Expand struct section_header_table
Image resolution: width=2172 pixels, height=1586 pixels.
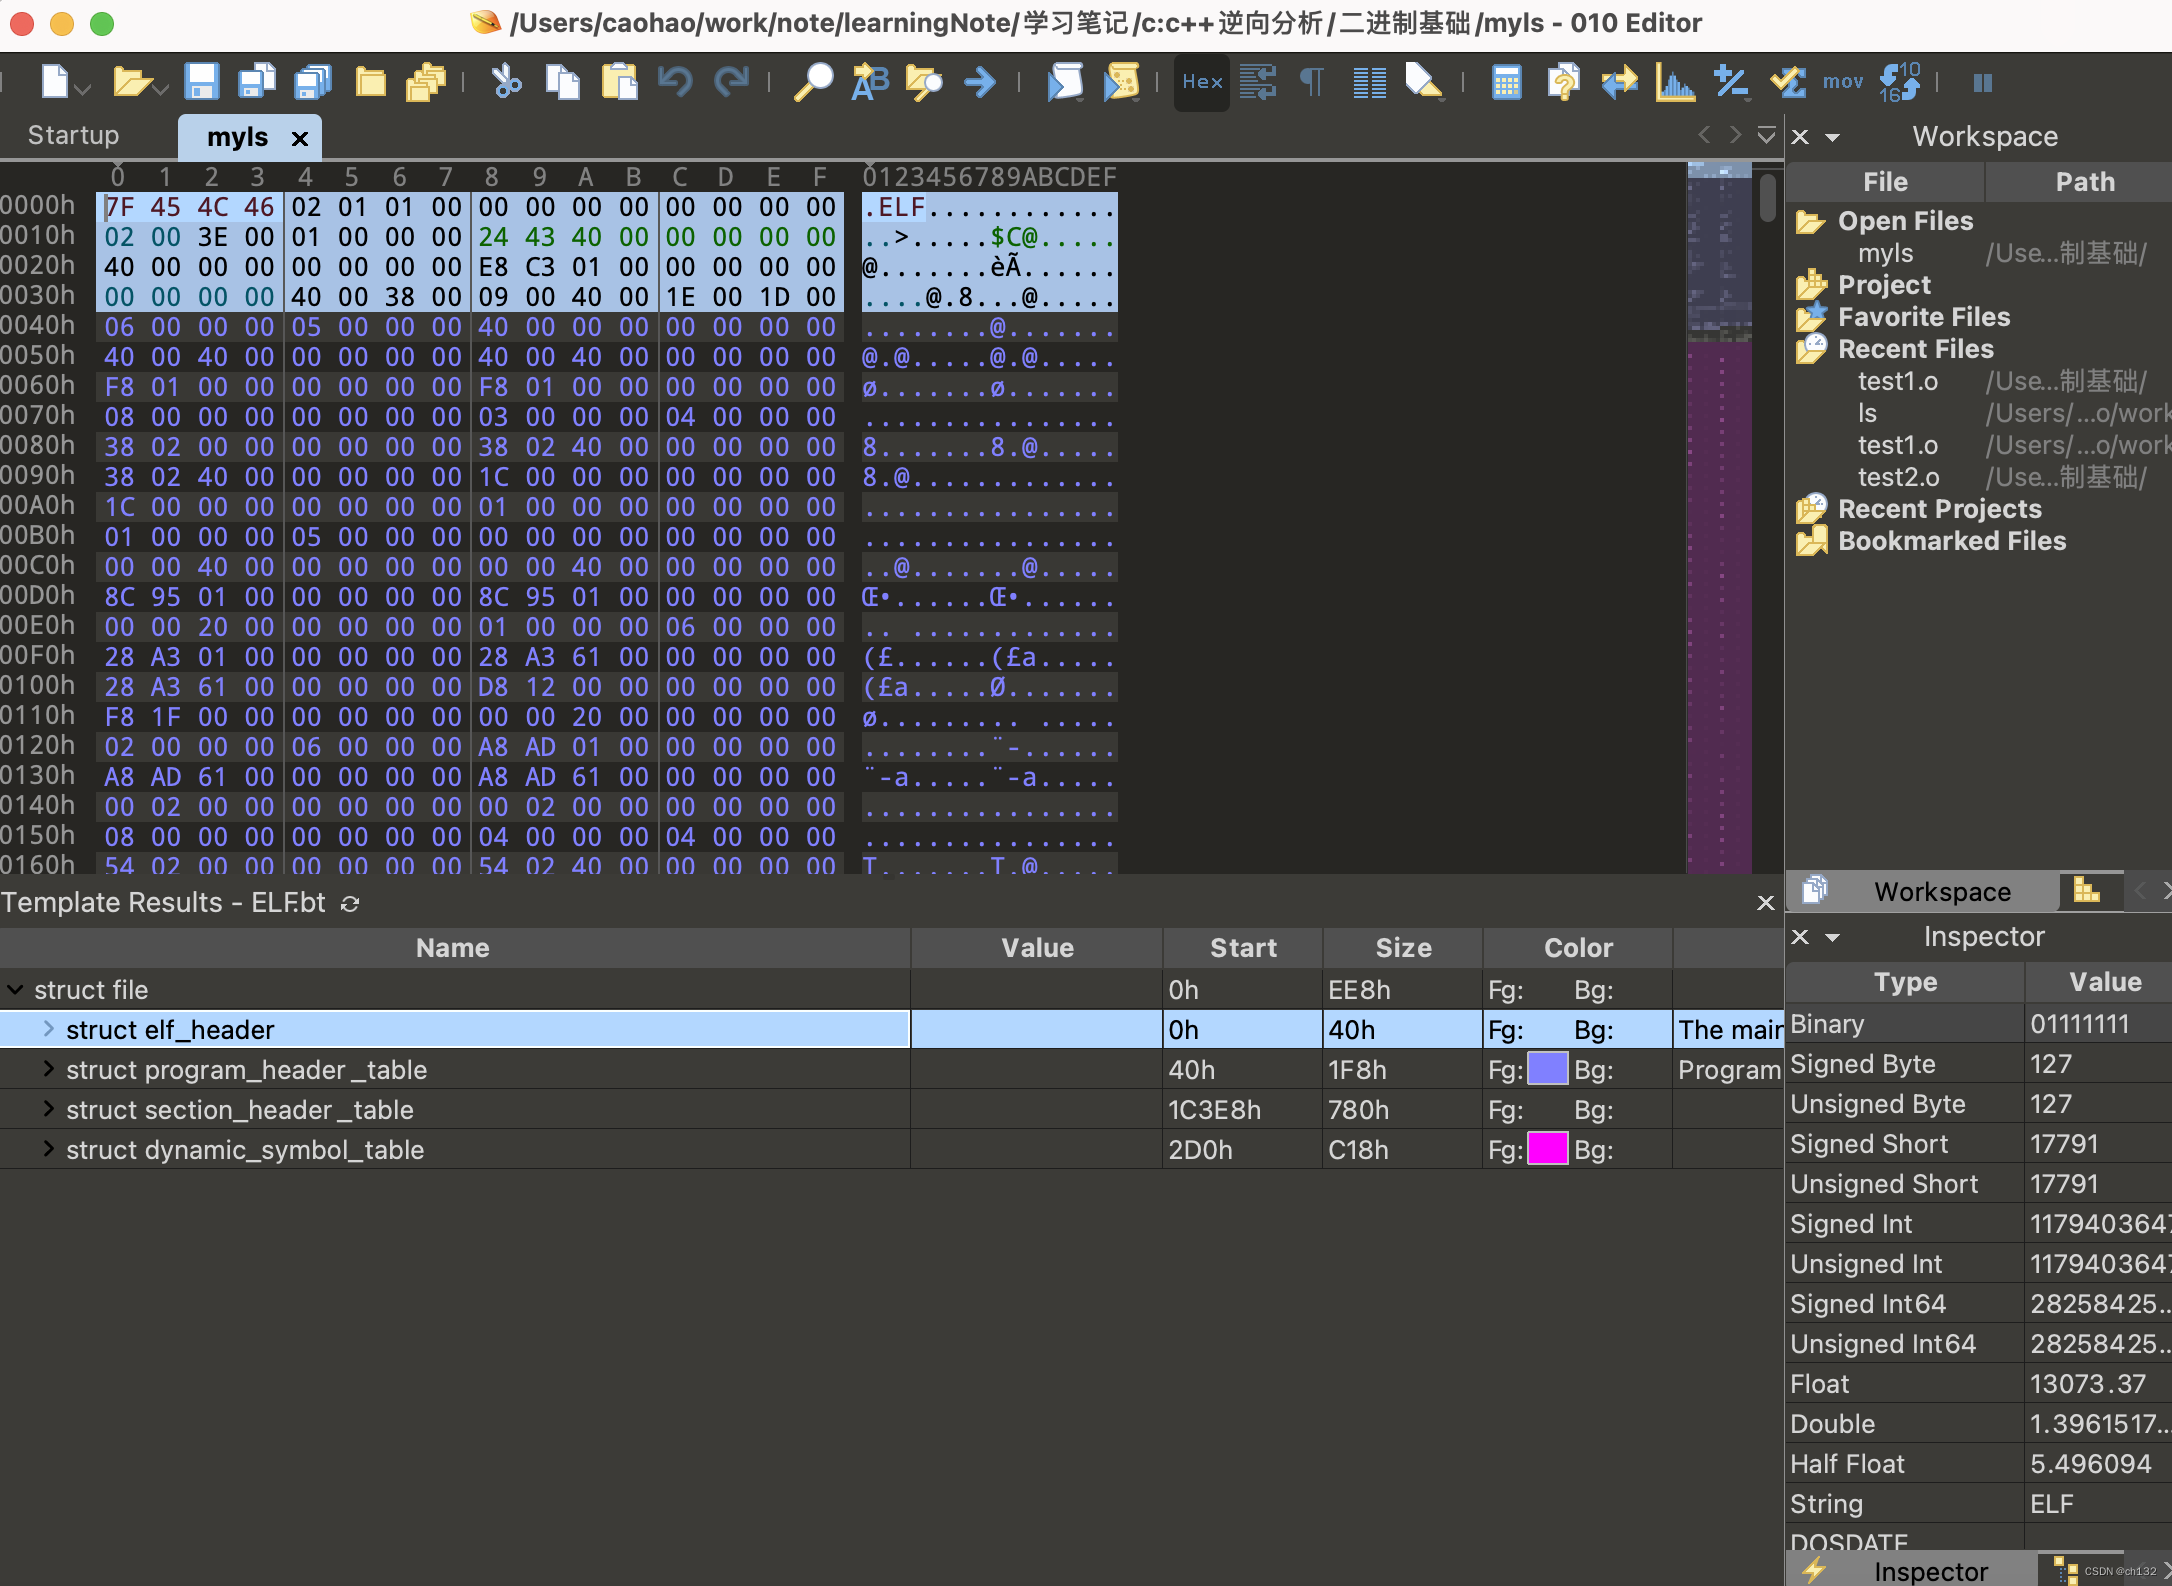tap(48, 1108)
